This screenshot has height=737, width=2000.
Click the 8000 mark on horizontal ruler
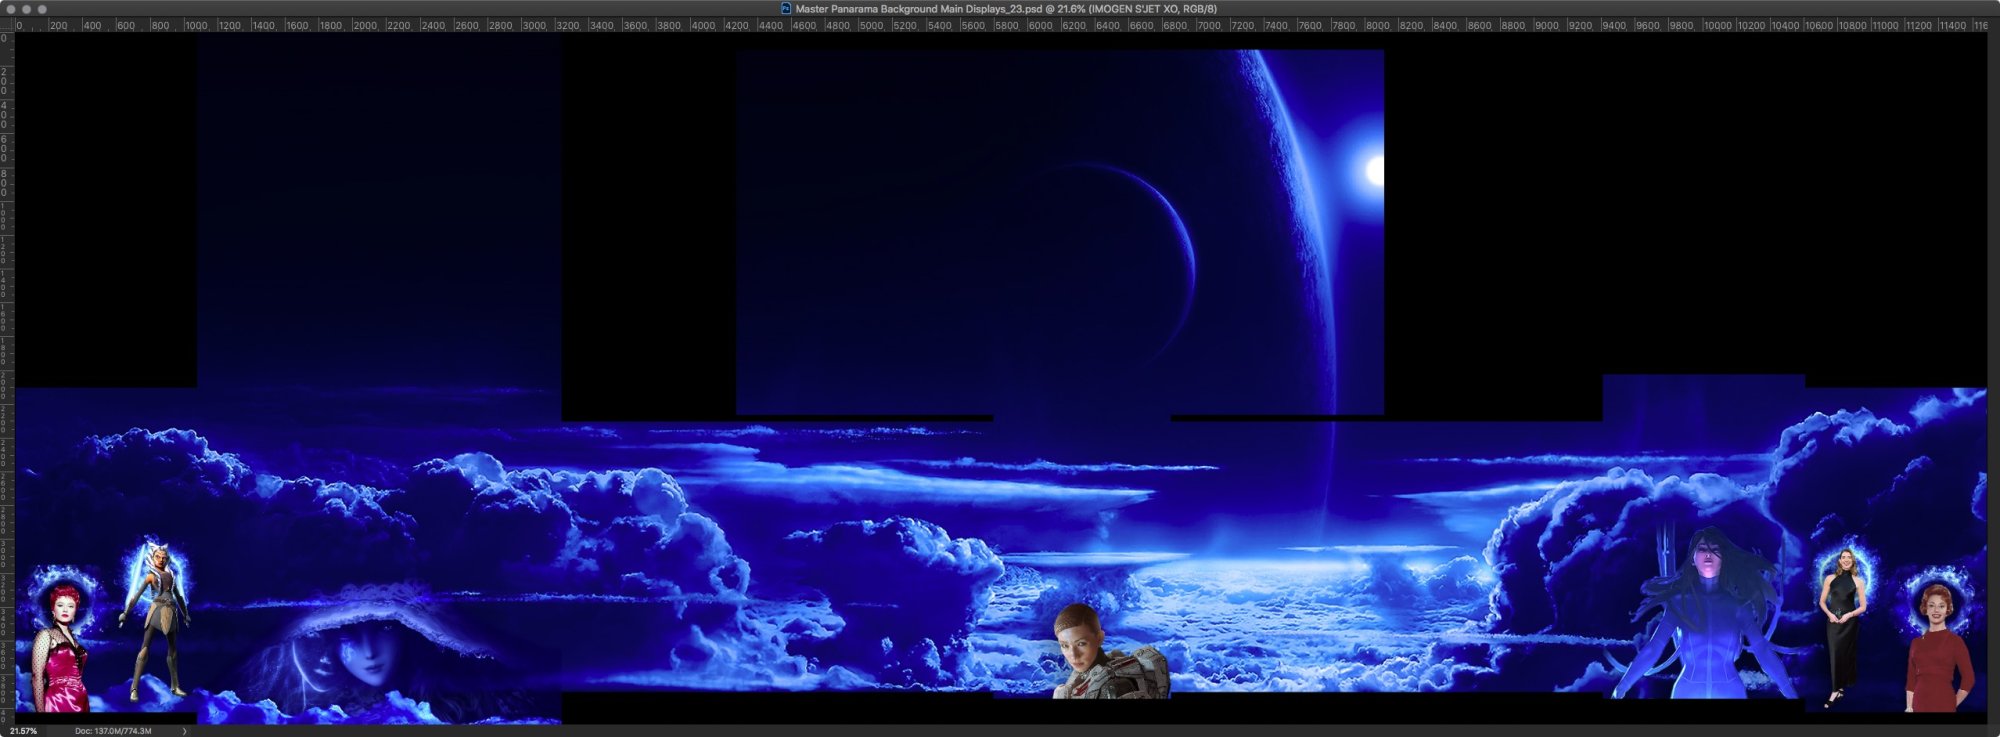1378,25
